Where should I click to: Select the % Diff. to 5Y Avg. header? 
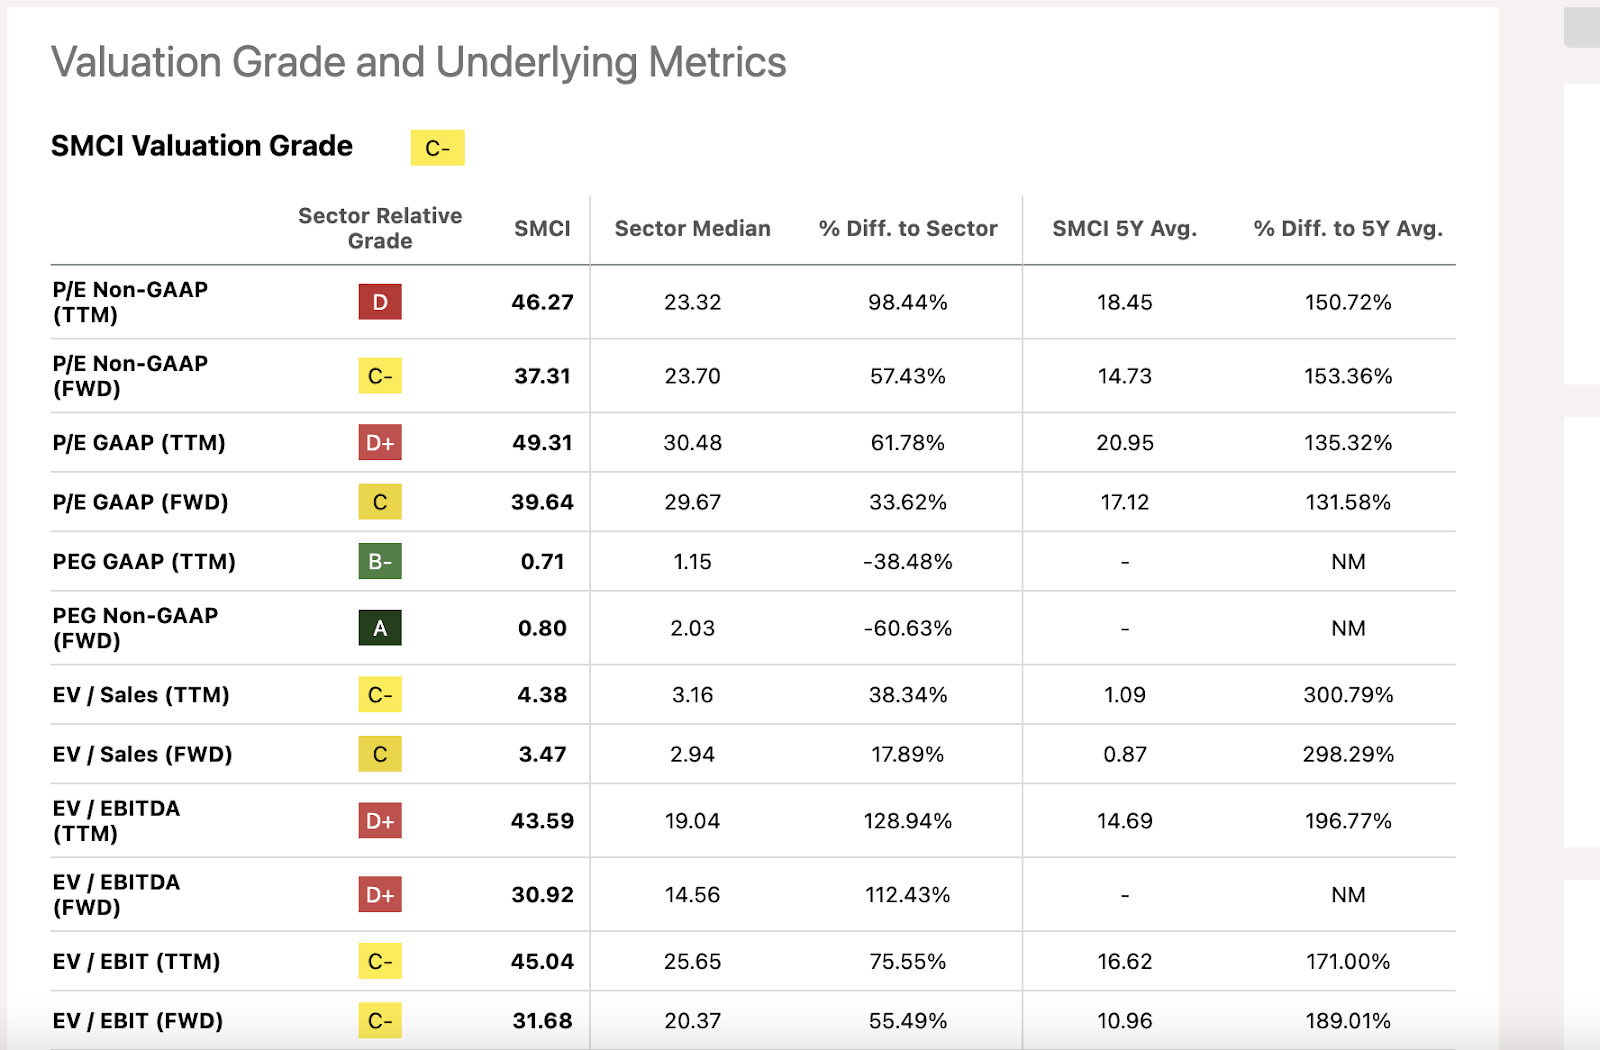point(1348,228)
